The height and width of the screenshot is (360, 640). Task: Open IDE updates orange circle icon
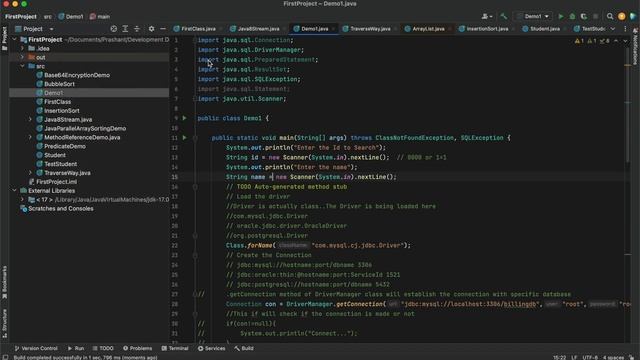tap(622, 17)
